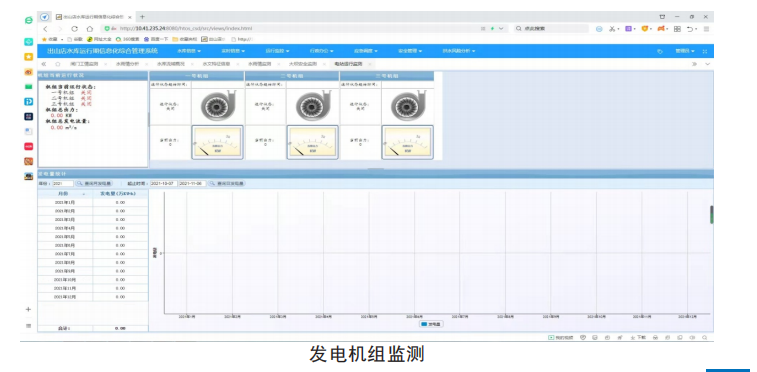Expand the tab list chevron at far right

[x=708, y=64]
